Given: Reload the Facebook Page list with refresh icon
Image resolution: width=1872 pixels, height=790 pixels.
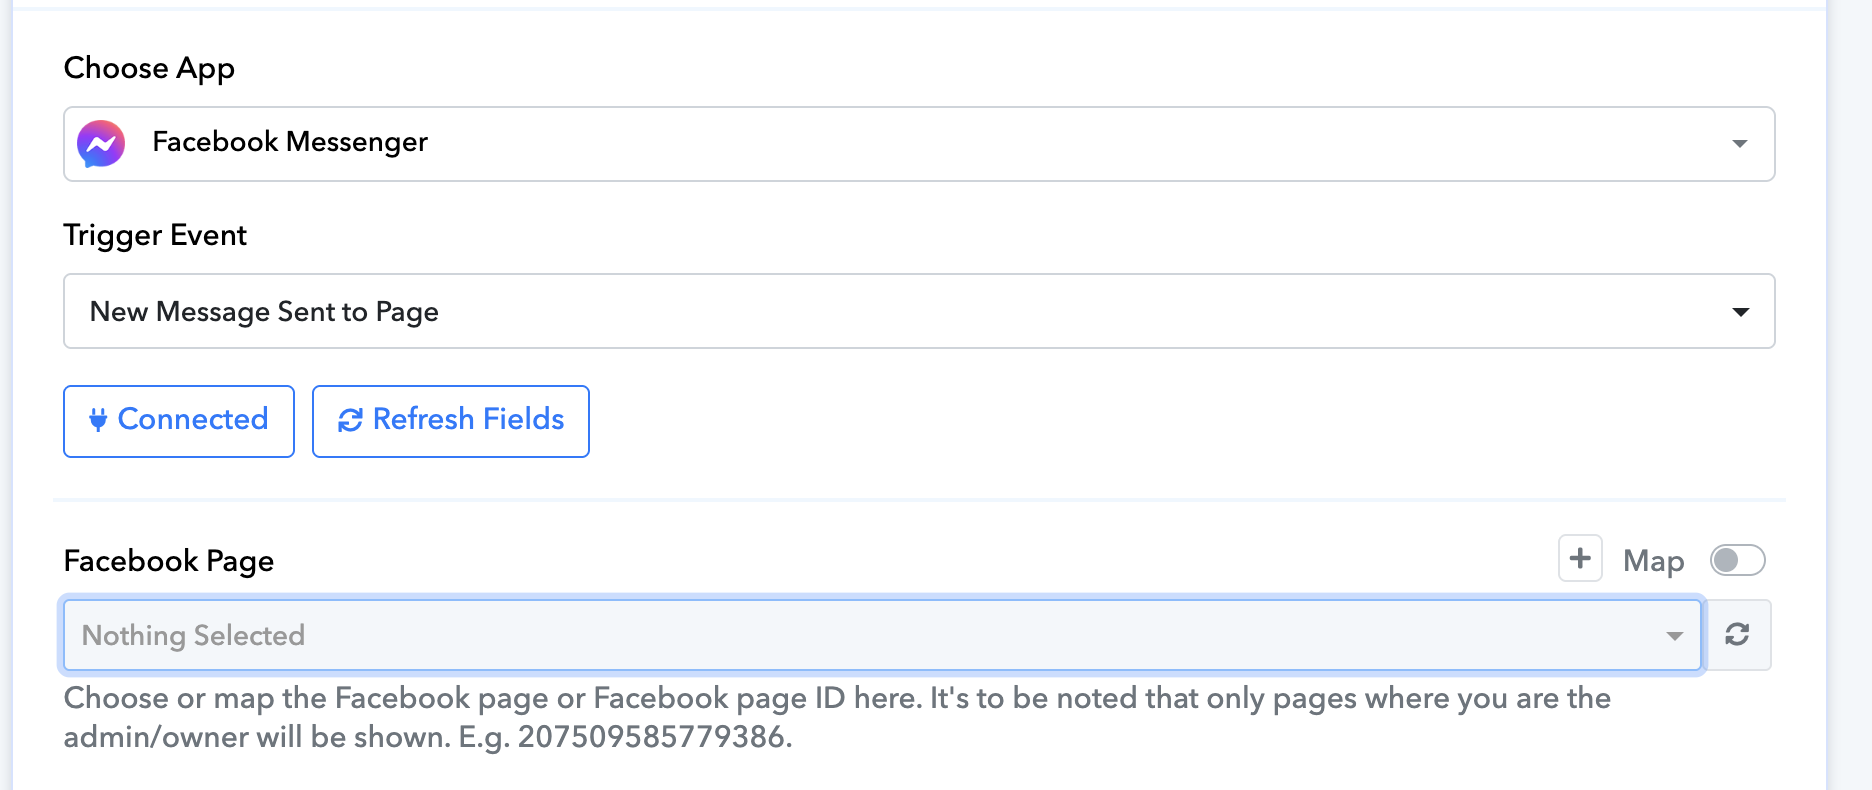Looking at the screenshot, I should coord(1737,634).
